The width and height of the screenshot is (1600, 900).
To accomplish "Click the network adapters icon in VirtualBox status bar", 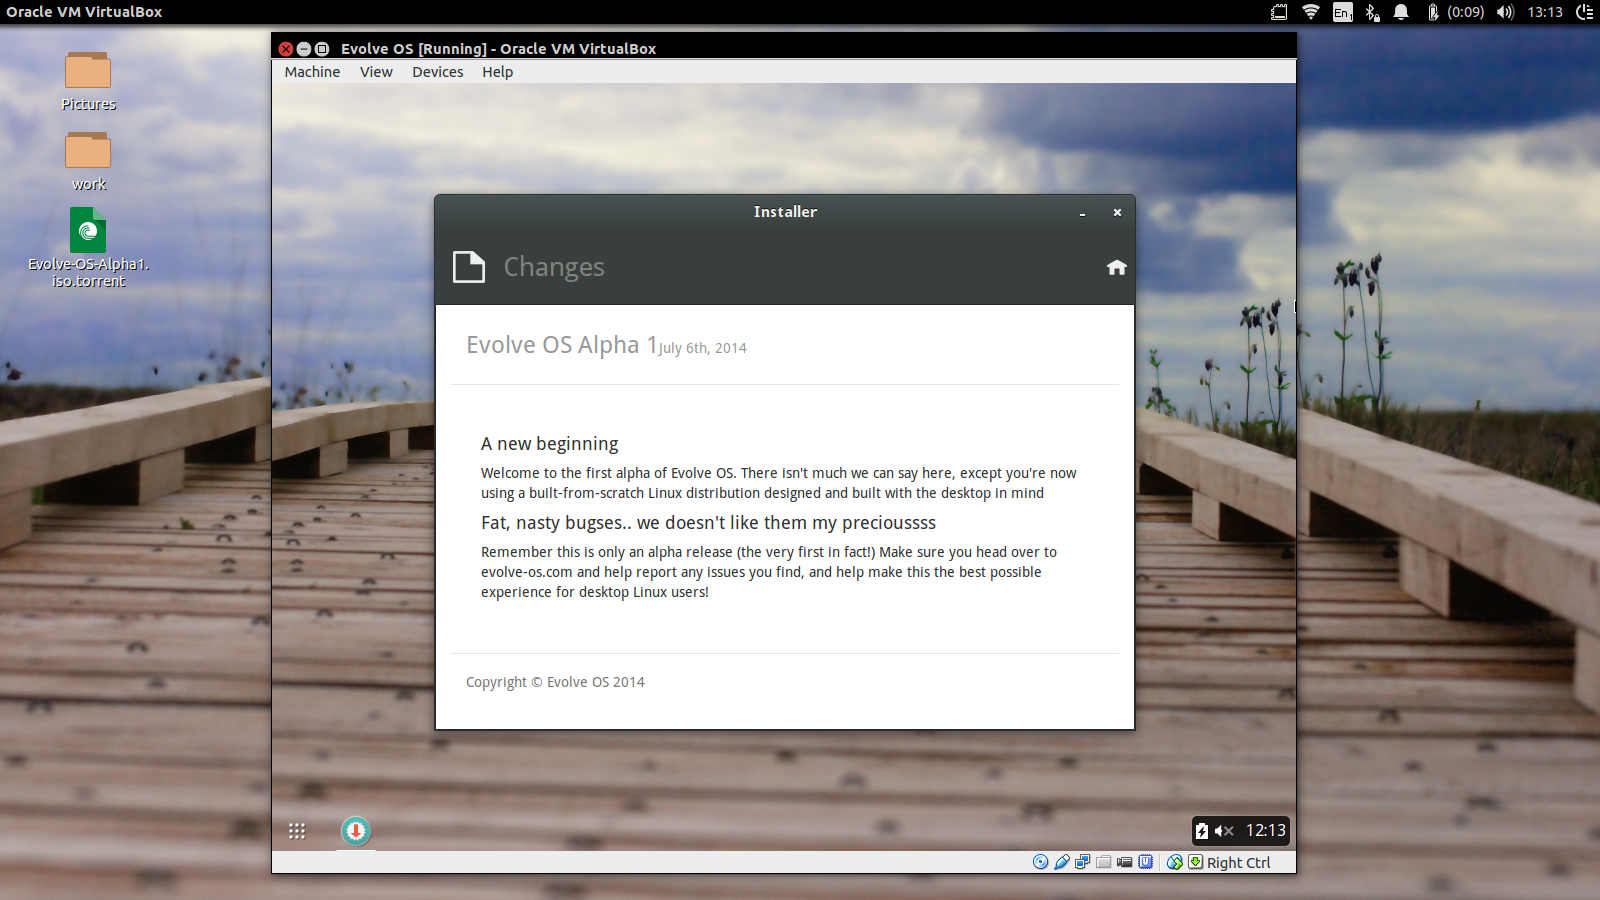I will [x=1082, y=862].
